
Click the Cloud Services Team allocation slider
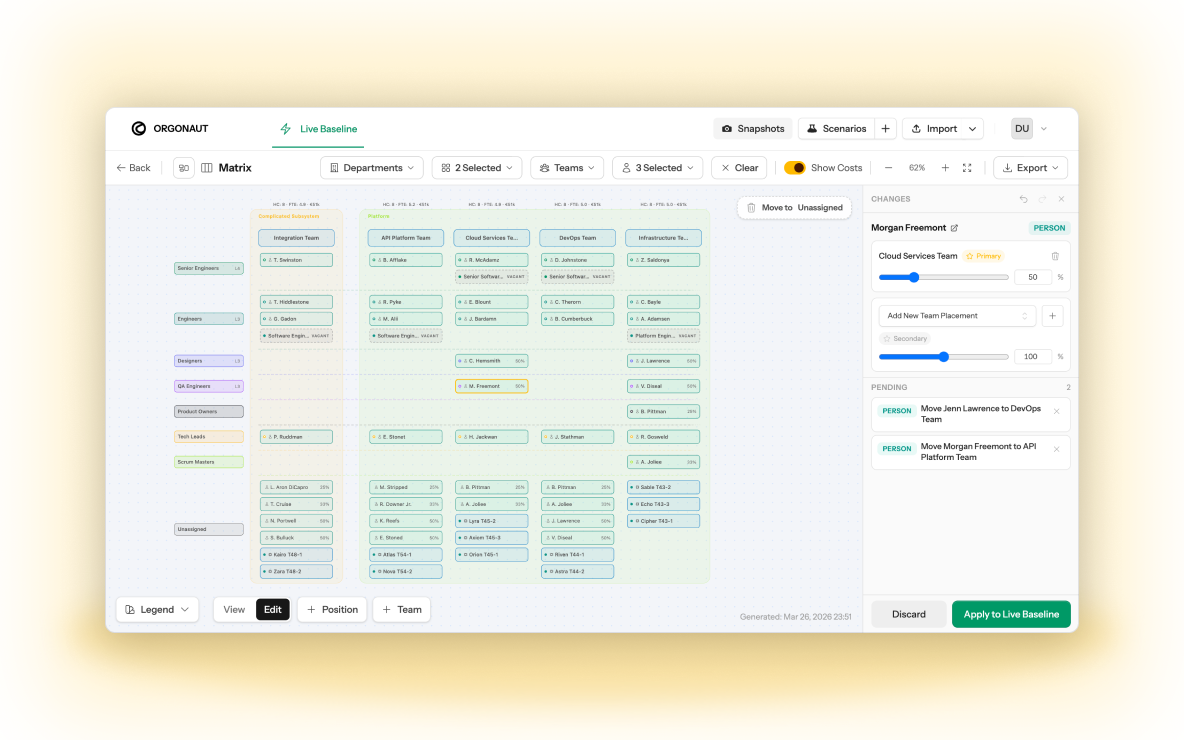click(943, 277)
